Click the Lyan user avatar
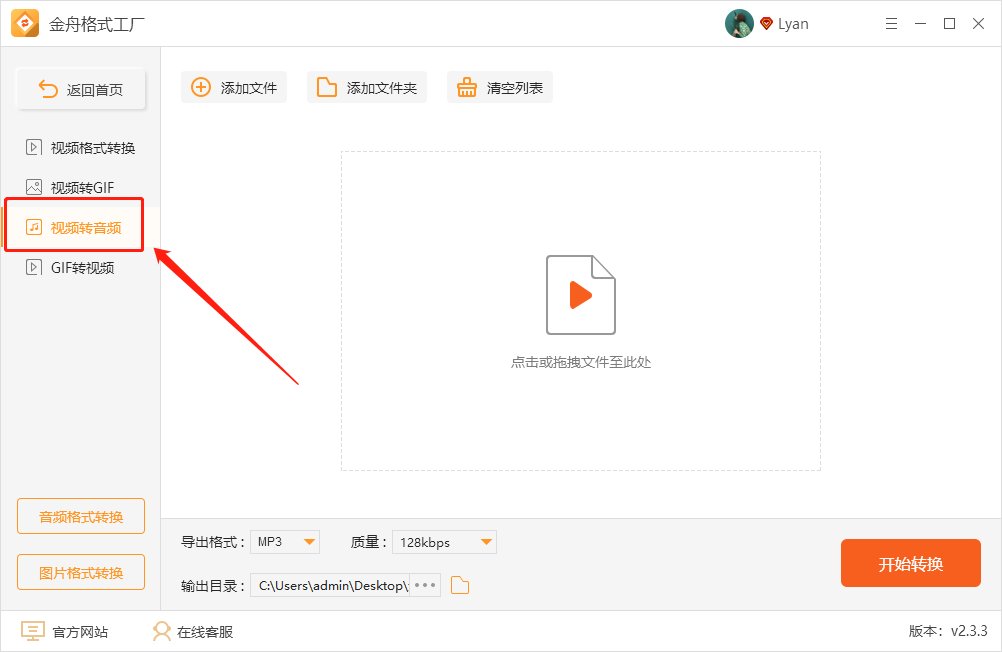Image resolution: width=1002 pixels, height=652 pixels. pyautogui.click(x=739, y=23)
